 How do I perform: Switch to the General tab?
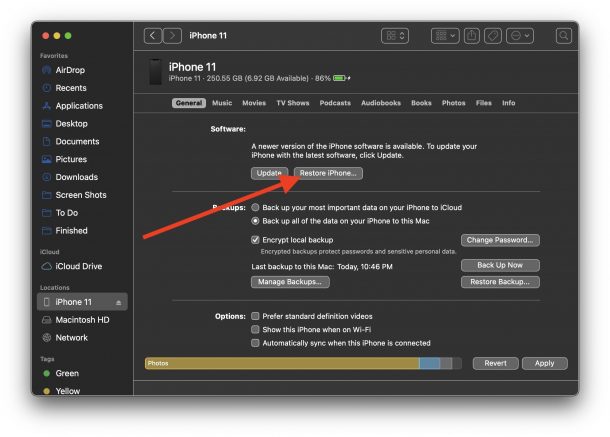tap(189, 103)
